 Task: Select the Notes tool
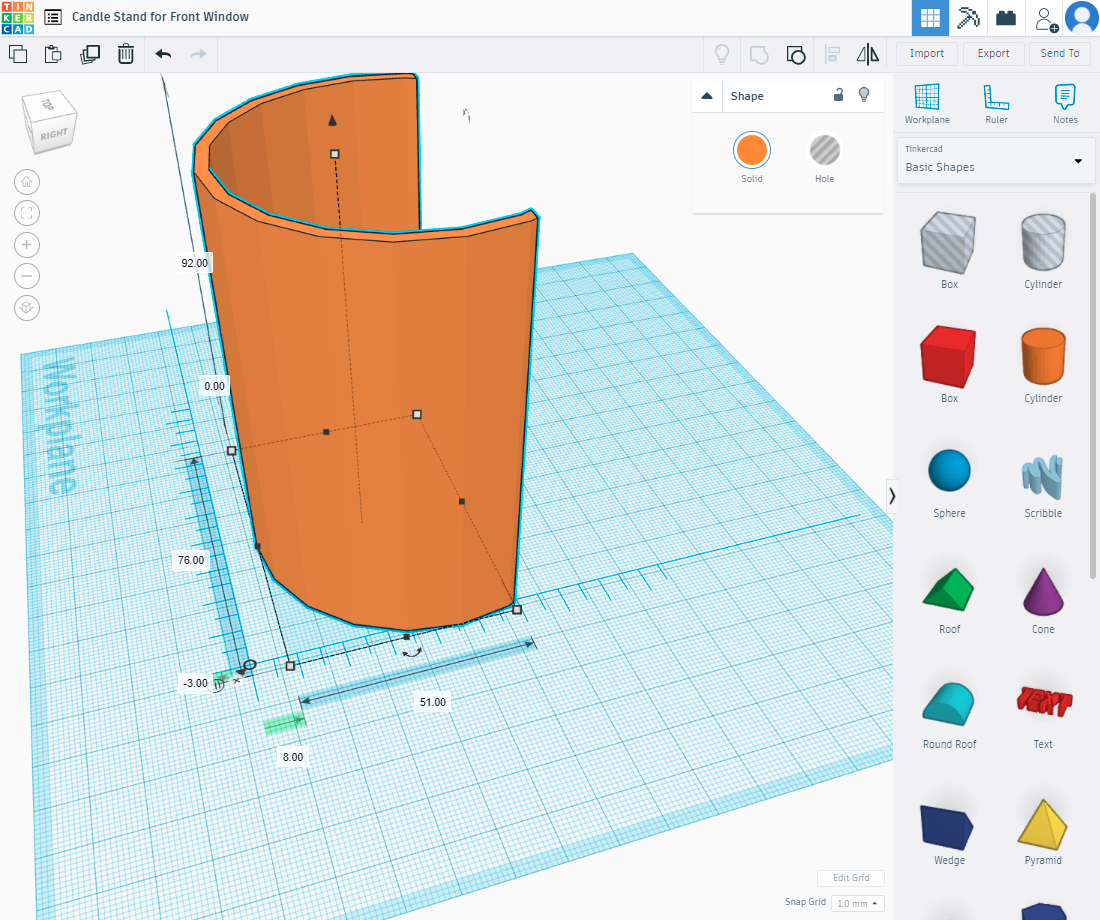click(1065, 103)
